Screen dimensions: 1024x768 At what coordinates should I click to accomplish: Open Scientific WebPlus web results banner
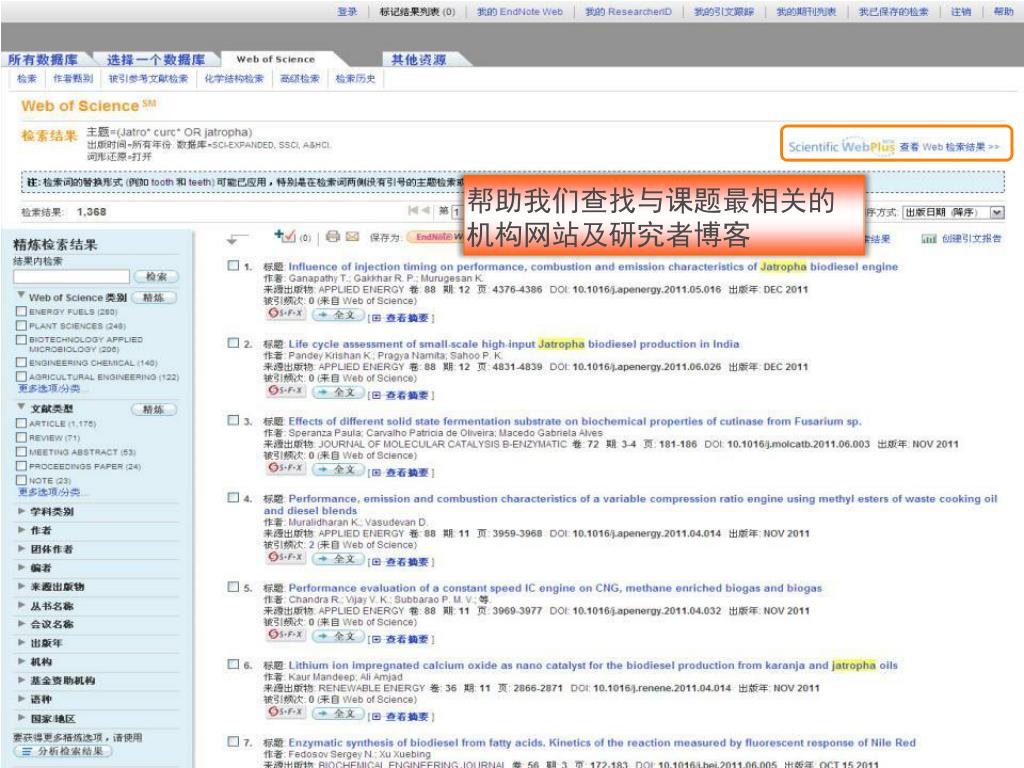(895, 143)
